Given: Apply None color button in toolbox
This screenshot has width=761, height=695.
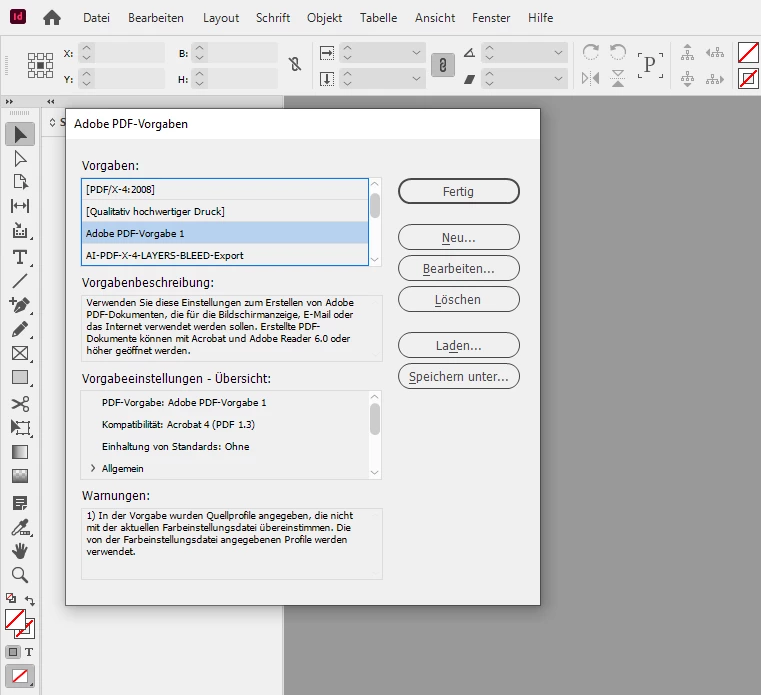Looking at the screenshot, I should pos(20,676).
